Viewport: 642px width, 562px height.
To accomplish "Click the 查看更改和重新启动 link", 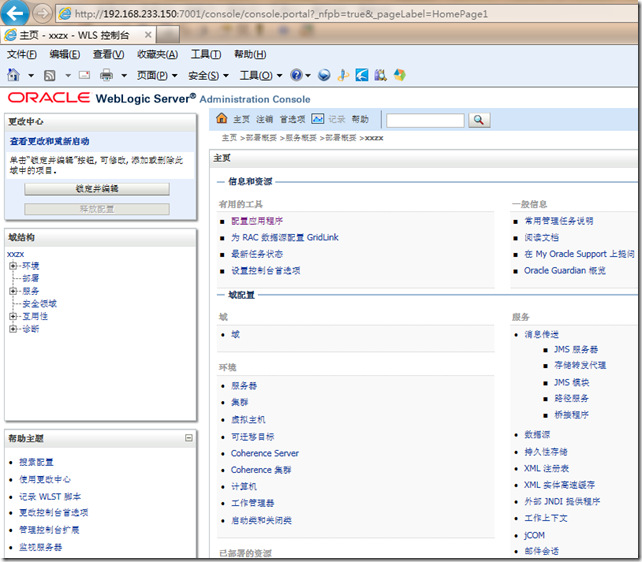I will point(50,141).
